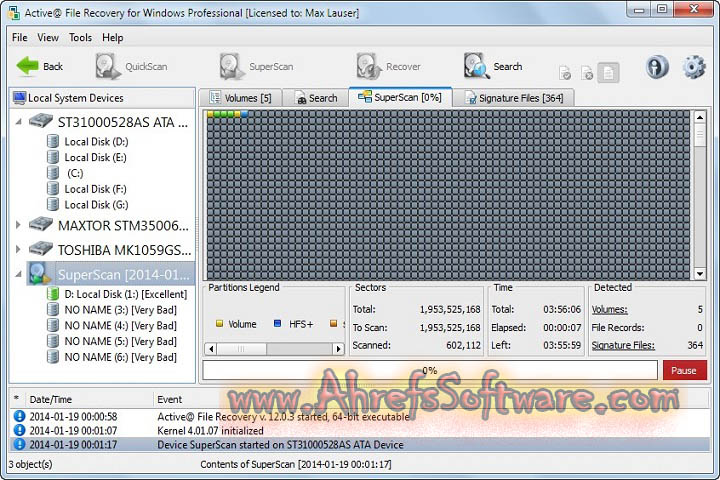
Task: Switch to the Search tab
Action: pyautogui.click(x=316, y=98)
